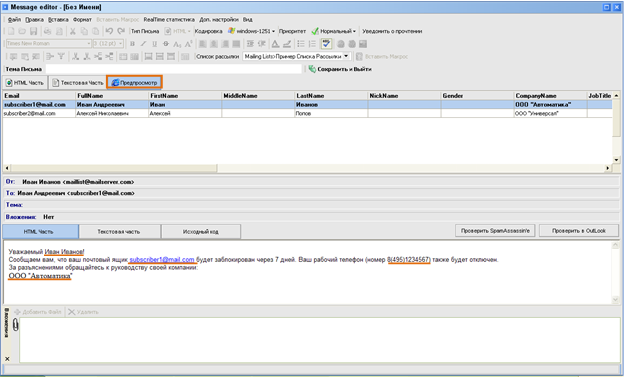This screenshot has height=377, width=625.
Task: Toggle the spell check button
Action: tap(326, 44)
